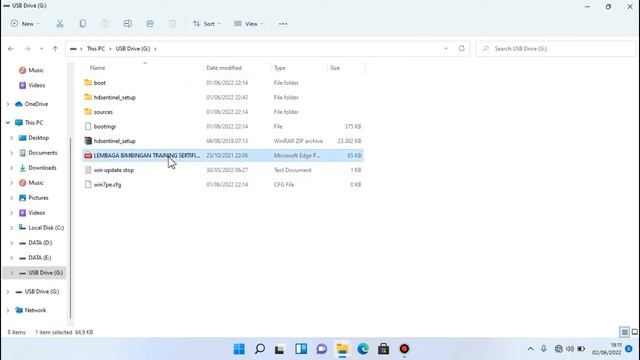Select win update stop text document
This screenshot has width=640, height=360.
pyautogui.click(x=113, y=170)
